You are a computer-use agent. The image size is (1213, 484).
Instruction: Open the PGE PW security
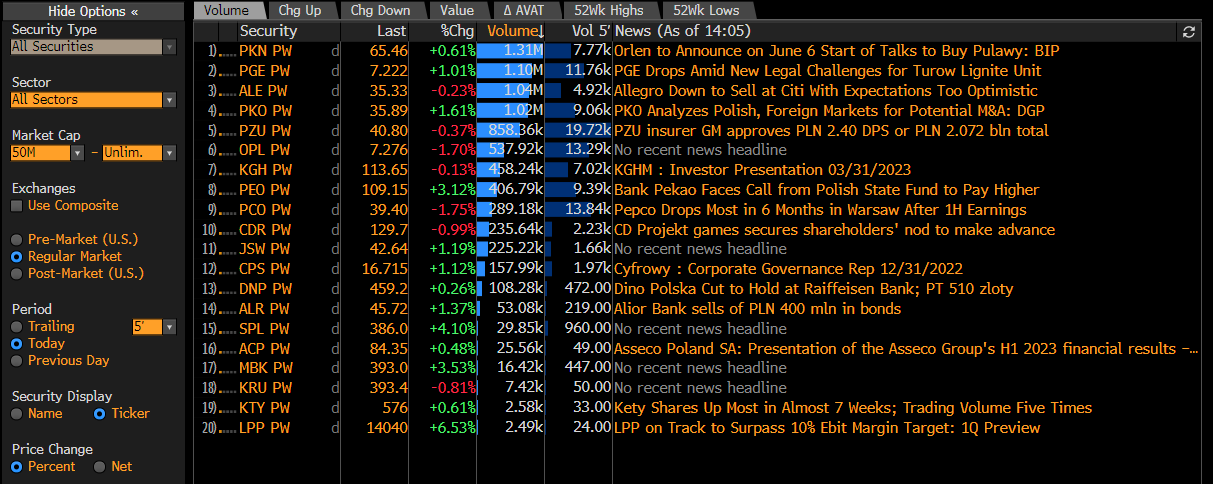point(266,70)
